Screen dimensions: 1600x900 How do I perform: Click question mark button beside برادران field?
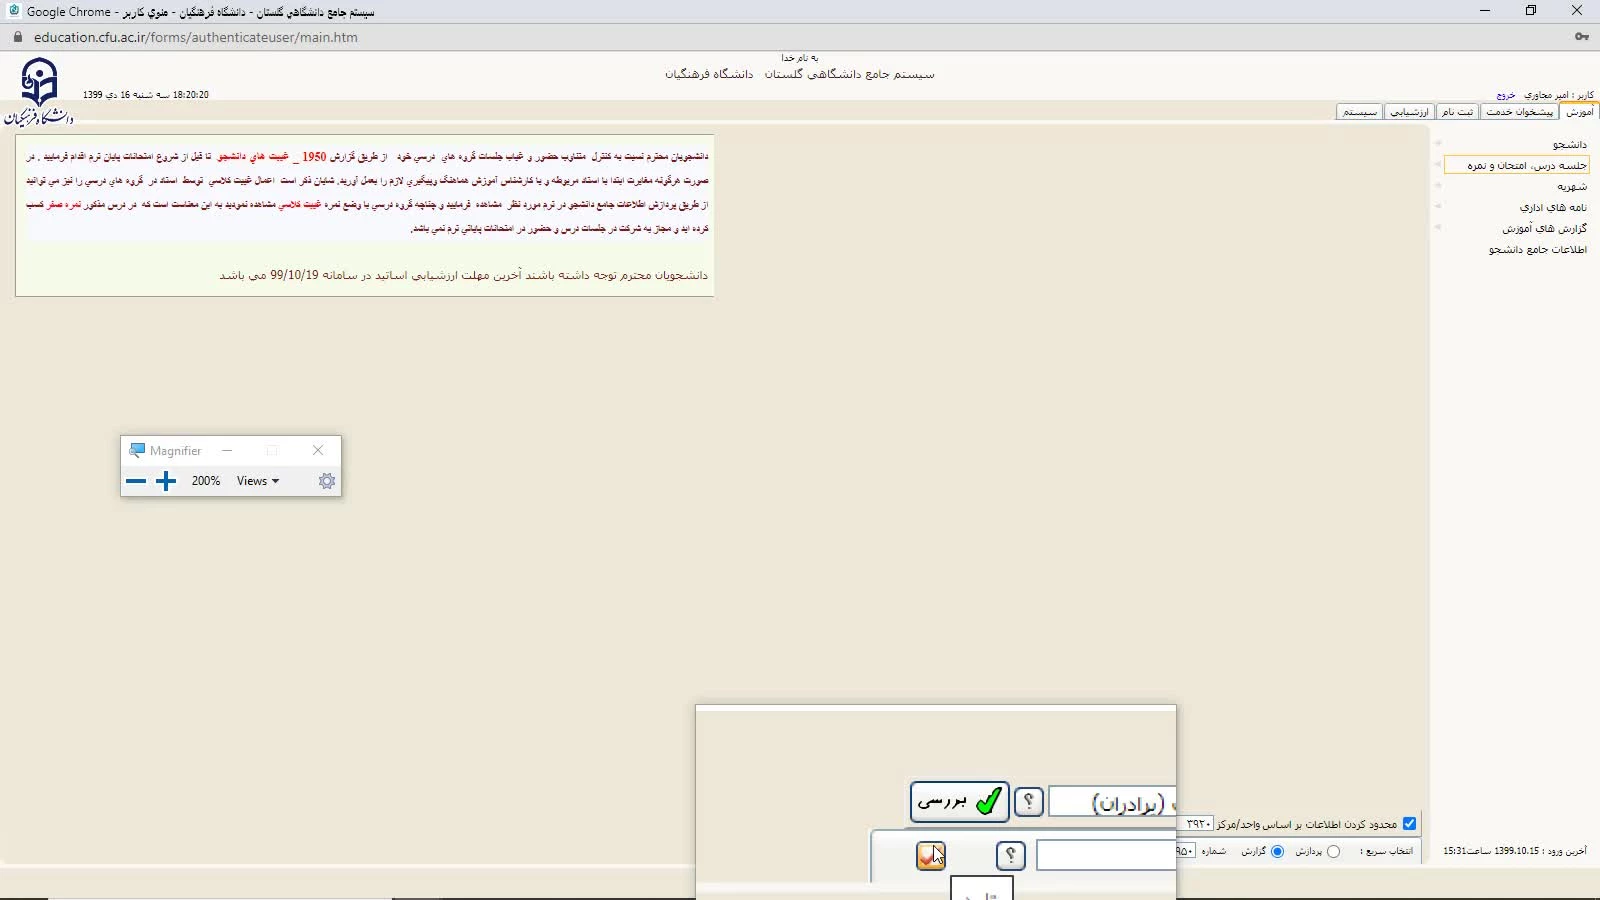(1028, 802)
